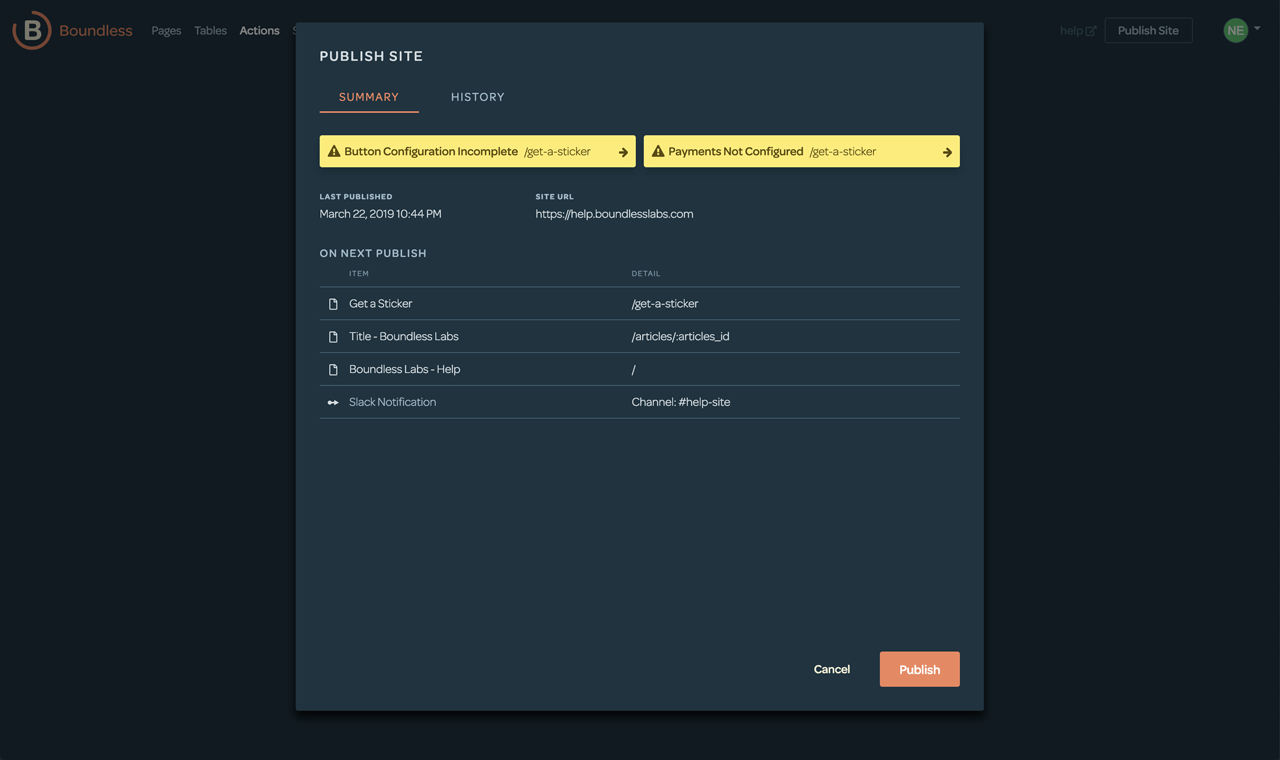
Task: Click the Slack Notification action icon
Action: click(333, 402)
